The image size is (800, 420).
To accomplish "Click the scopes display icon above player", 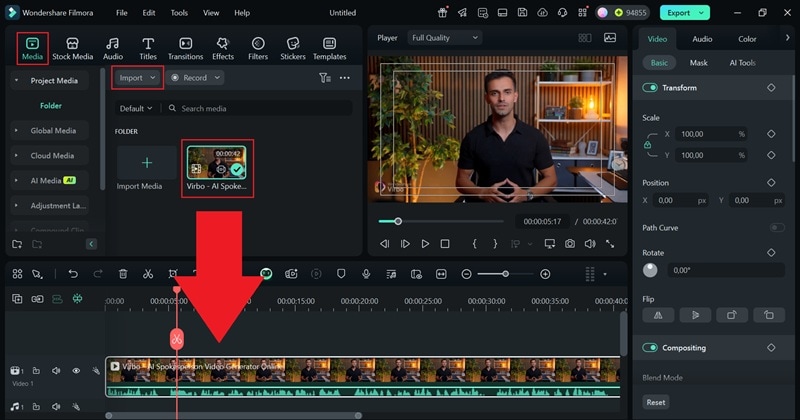I will coord(610,38).
